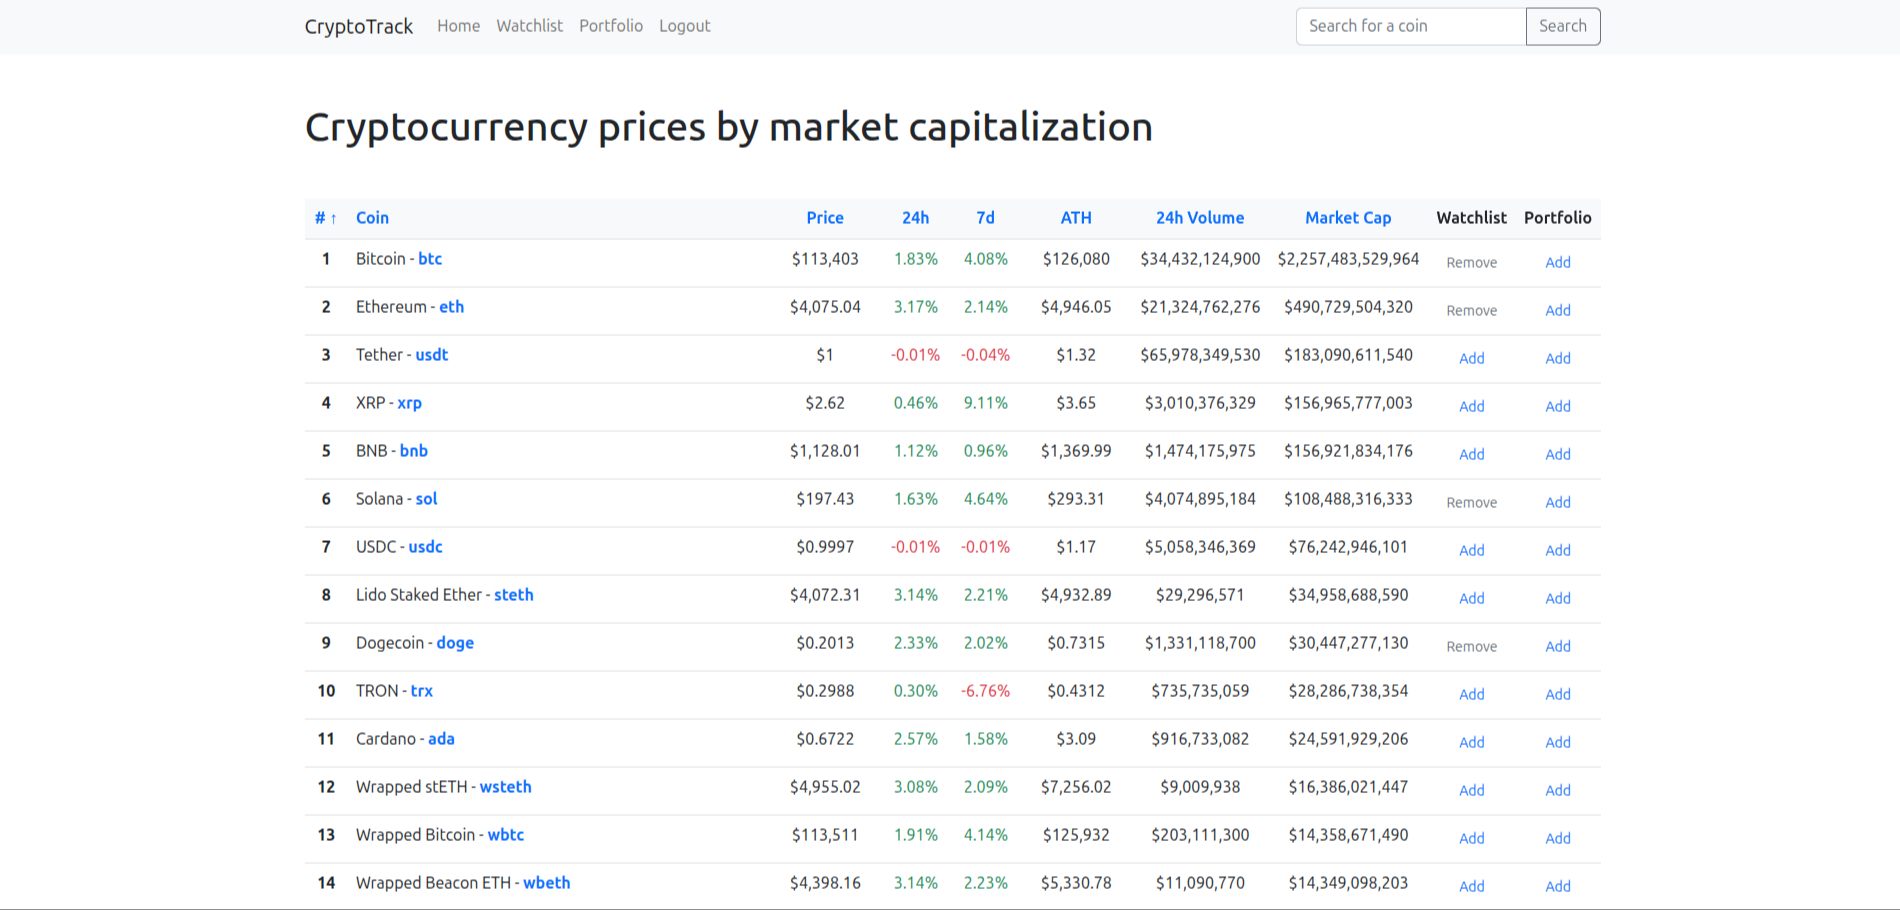This screenshot has height=910, width=1900.
Task: Open the sol ticker link for Solana
Action: click(426, 498)
